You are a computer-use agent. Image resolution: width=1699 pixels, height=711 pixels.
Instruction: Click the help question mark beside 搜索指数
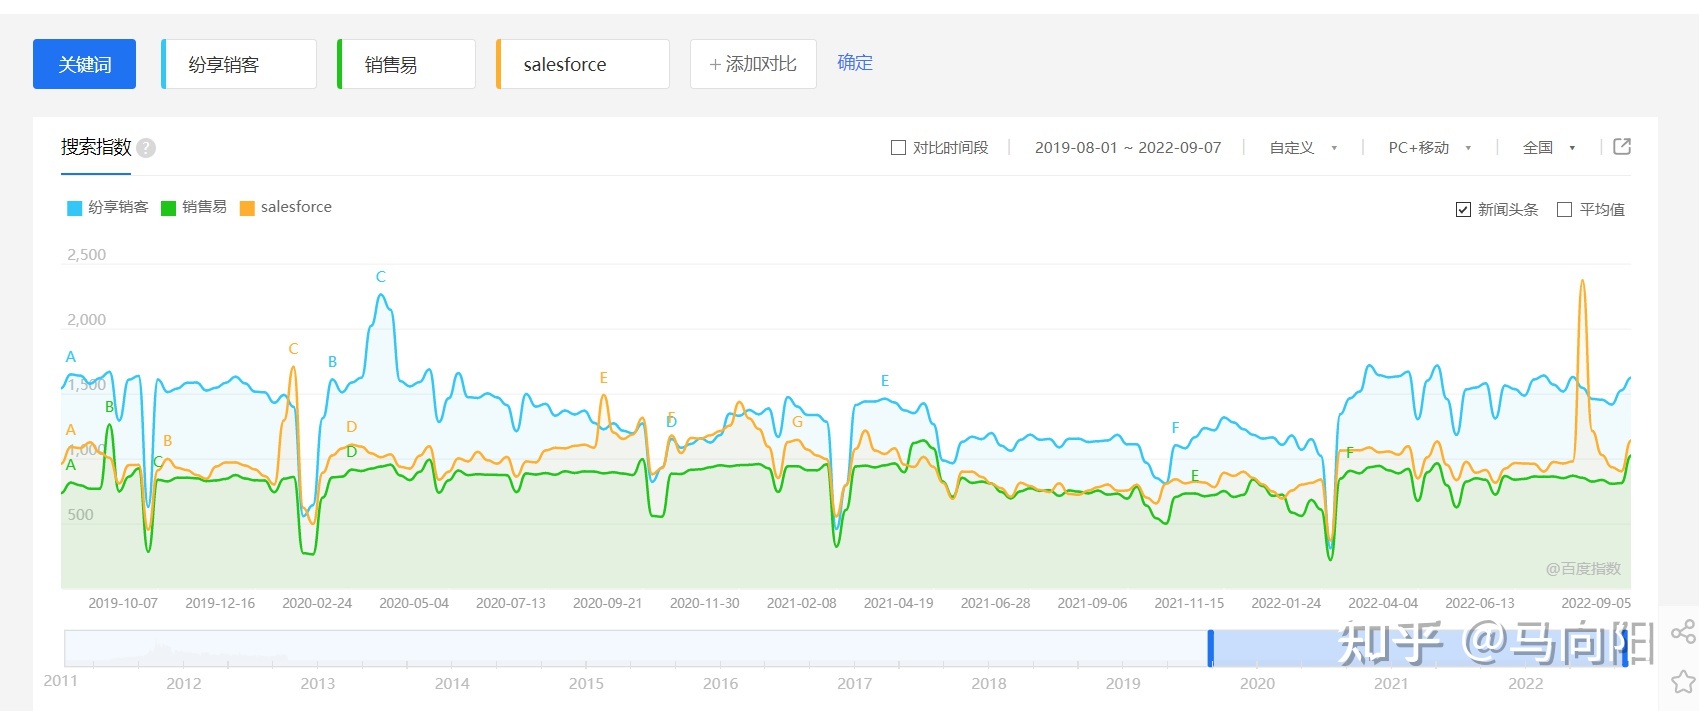[146, 148]
